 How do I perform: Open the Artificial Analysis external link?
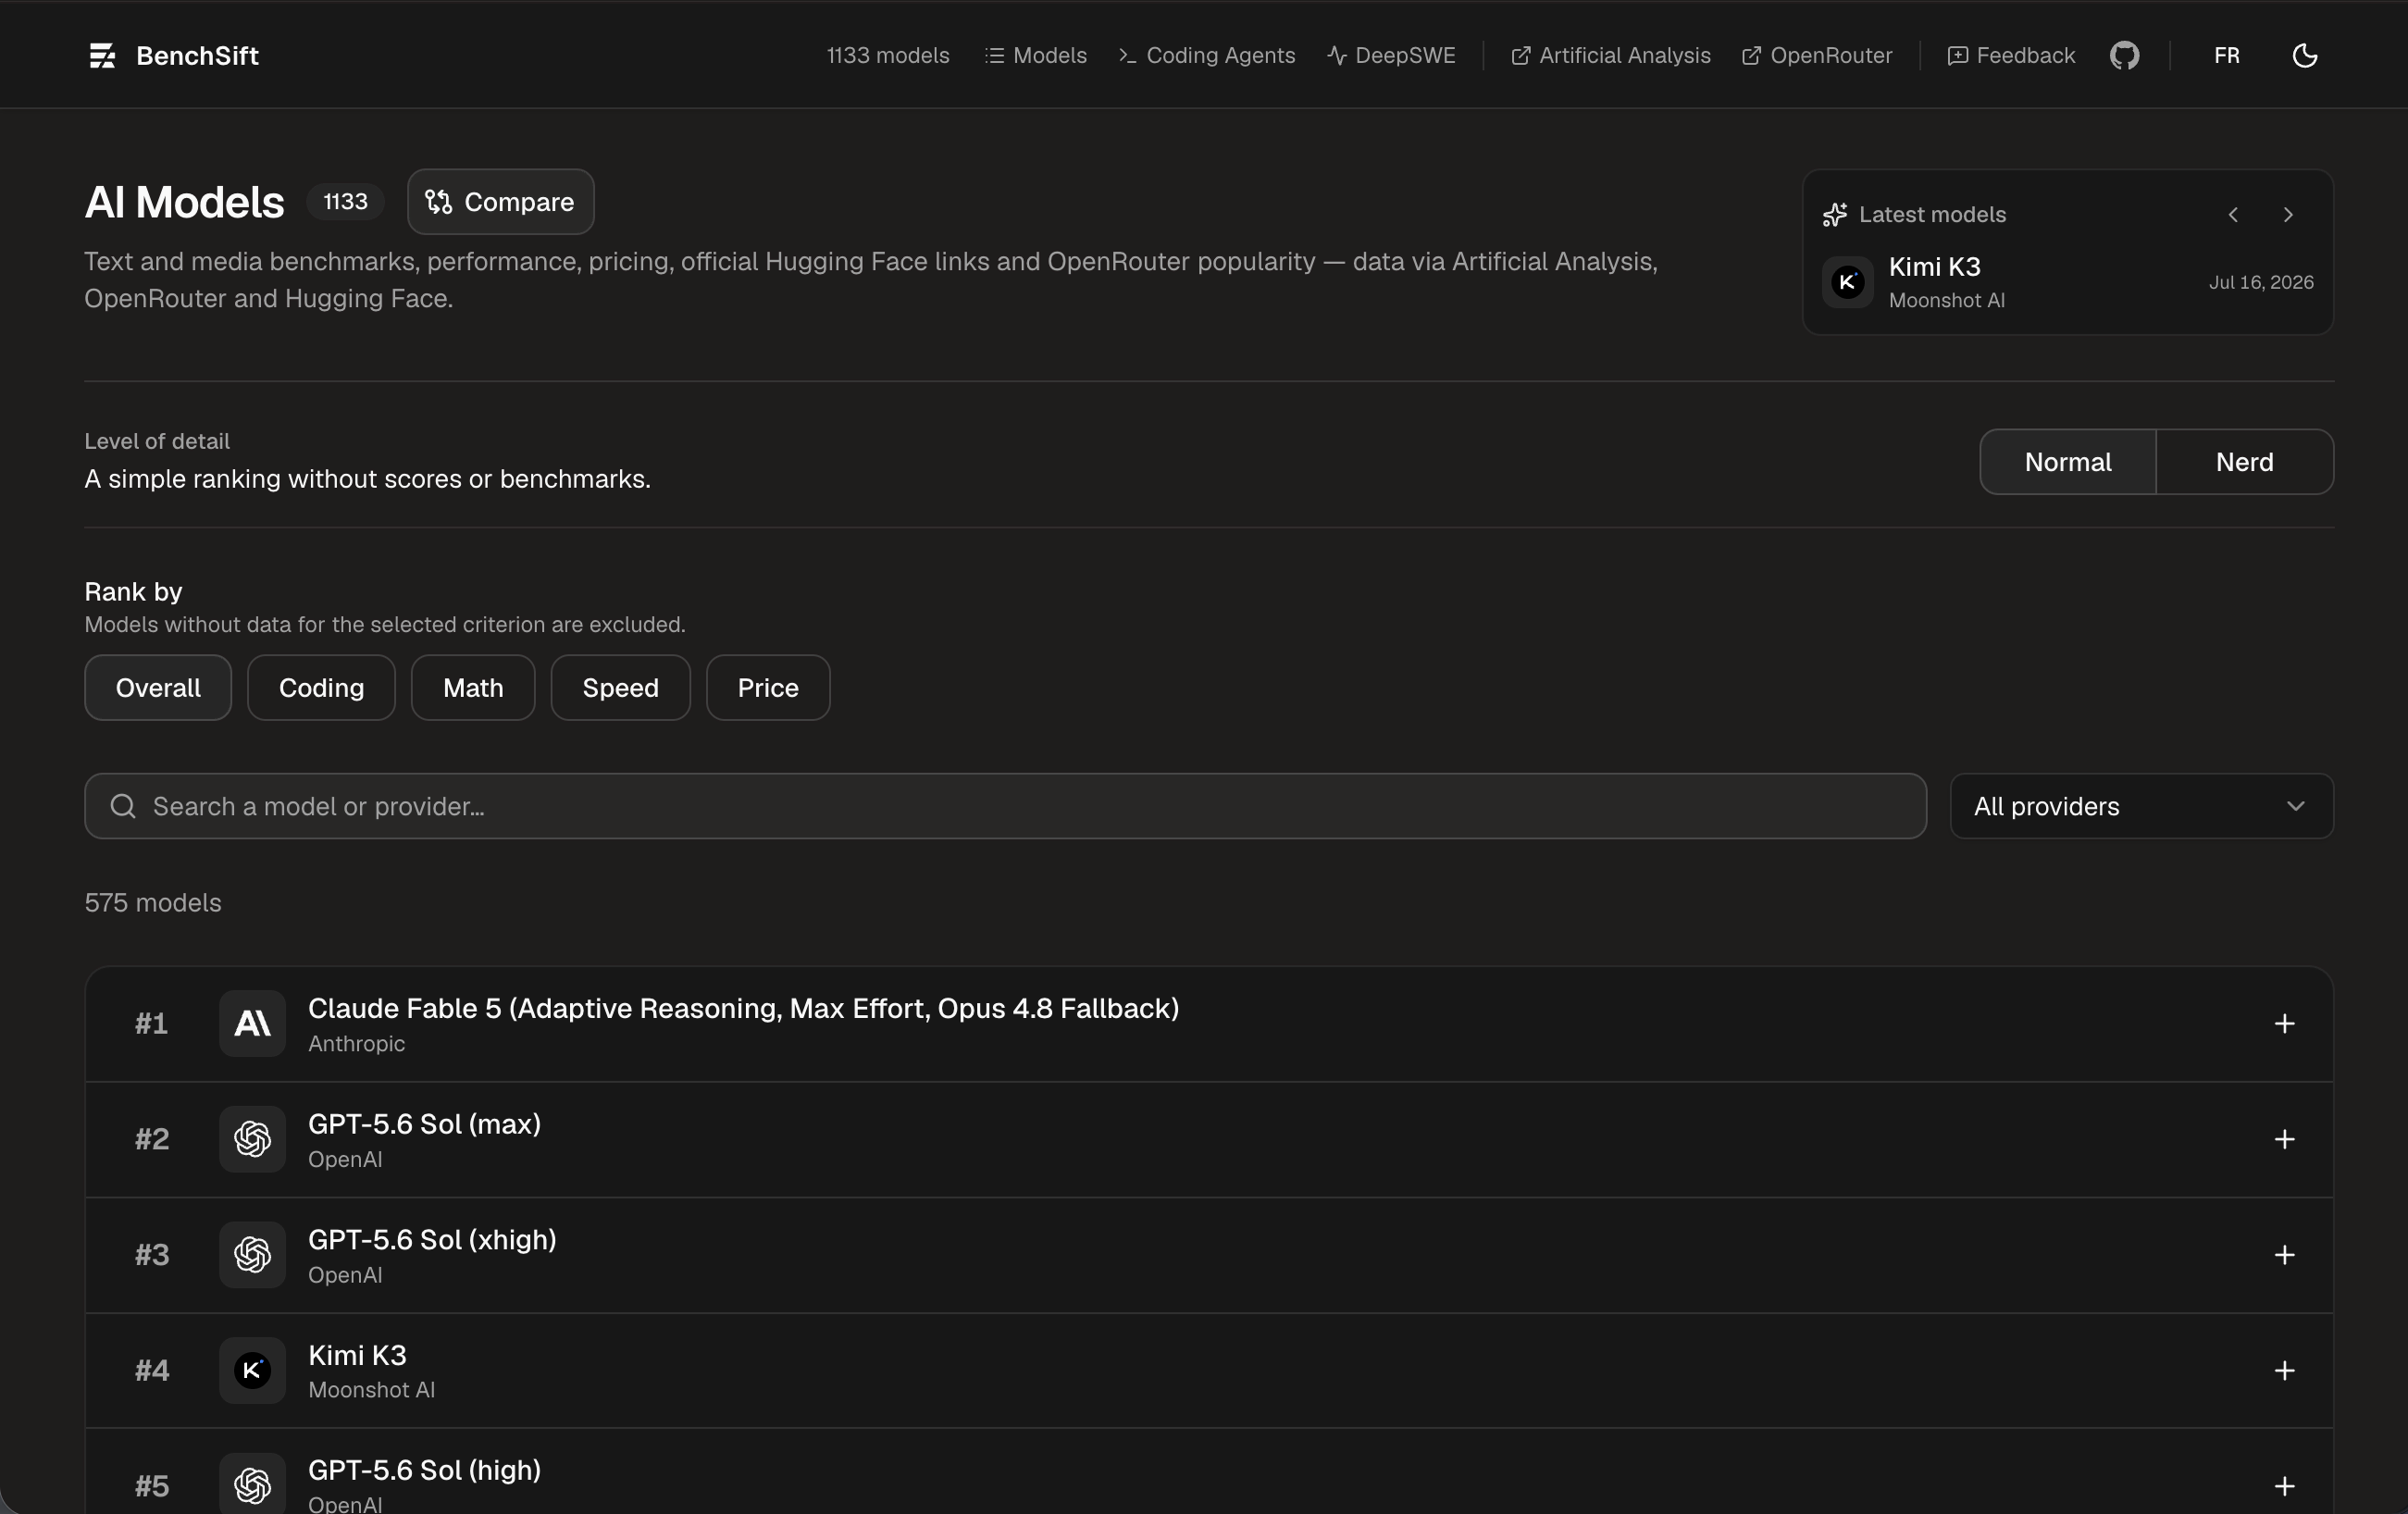1610,56
